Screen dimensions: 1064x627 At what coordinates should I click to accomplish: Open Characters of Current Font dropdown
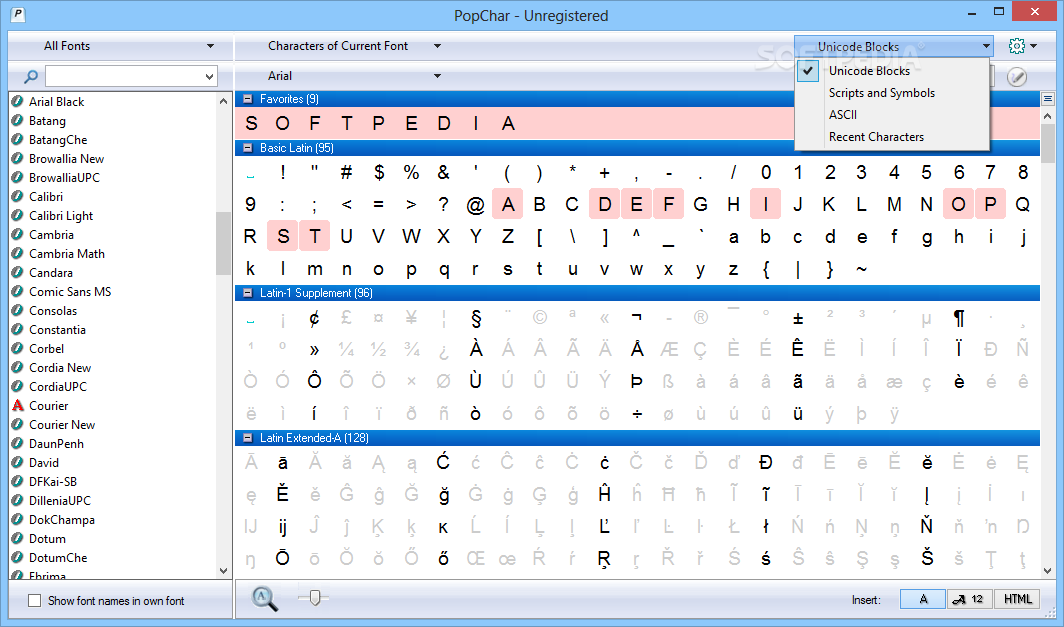pyautogui.click(x=354, y=46)
